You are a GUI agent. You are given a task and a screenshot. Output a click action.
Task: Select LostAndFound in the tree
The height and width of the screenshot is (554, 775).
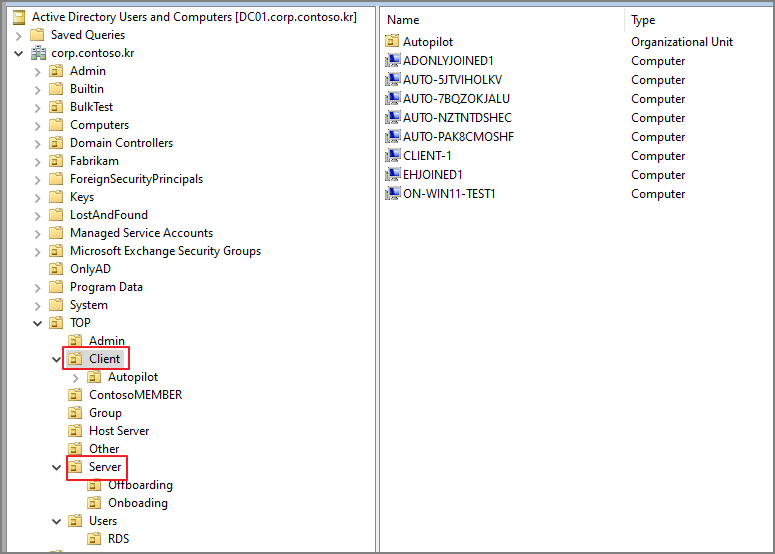pos(109,215)
